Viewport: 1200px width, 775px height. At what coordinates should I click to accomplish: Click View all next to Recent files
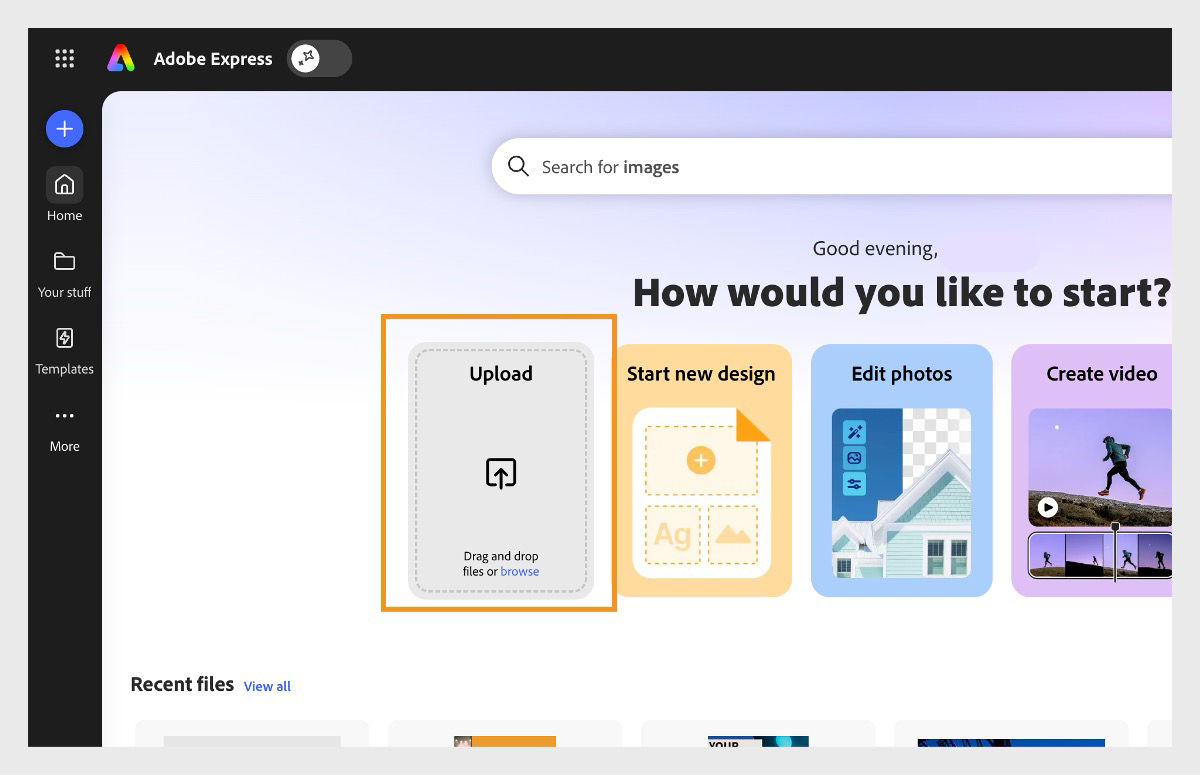pos(267,686)
